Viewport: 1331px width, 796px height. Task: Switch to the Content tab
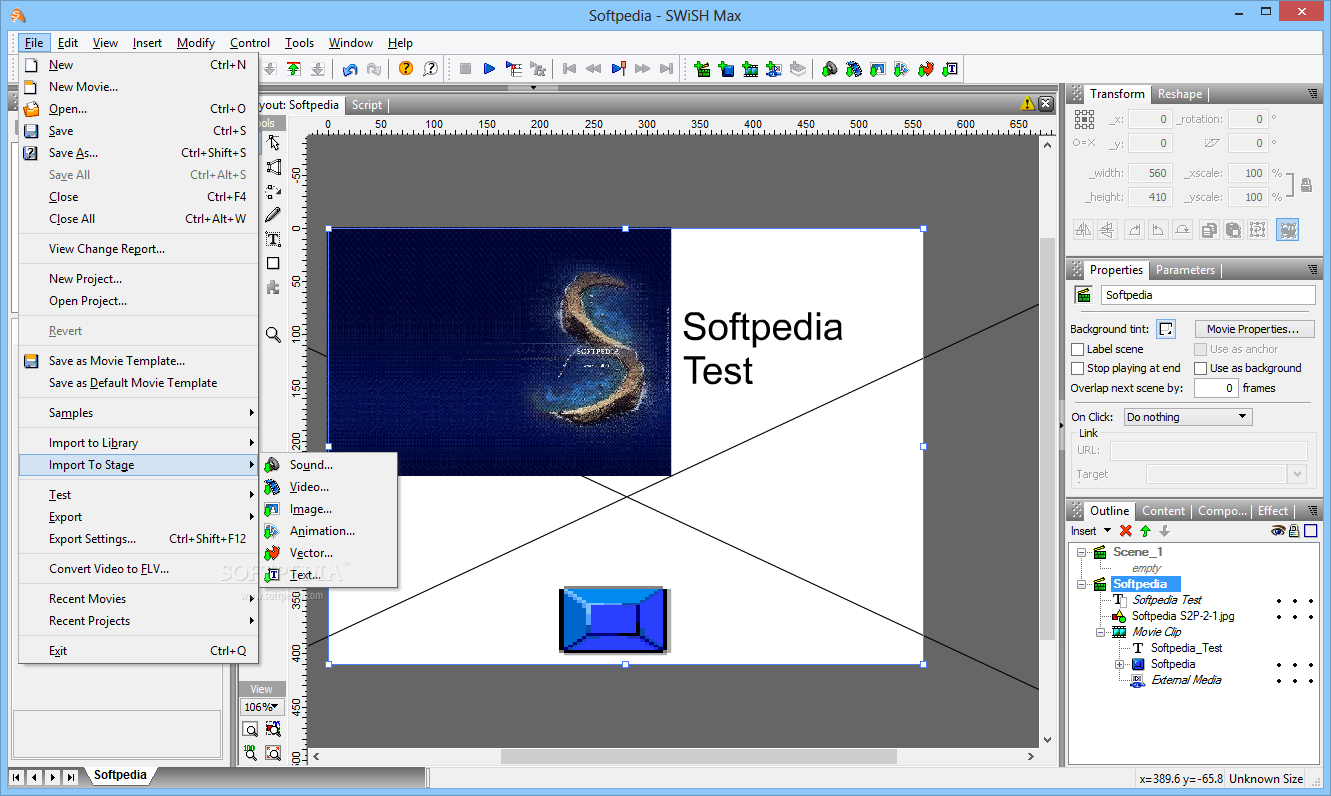click(1163, 511)
